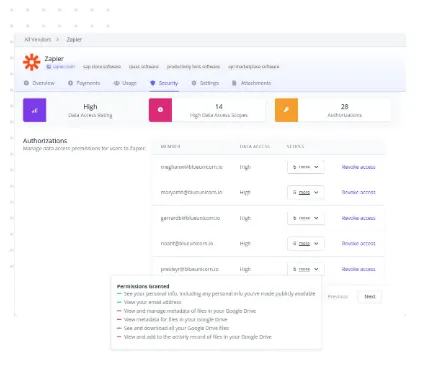421x390 pixels.
Task: Click the Security shield icon
Action: (153, 83)
